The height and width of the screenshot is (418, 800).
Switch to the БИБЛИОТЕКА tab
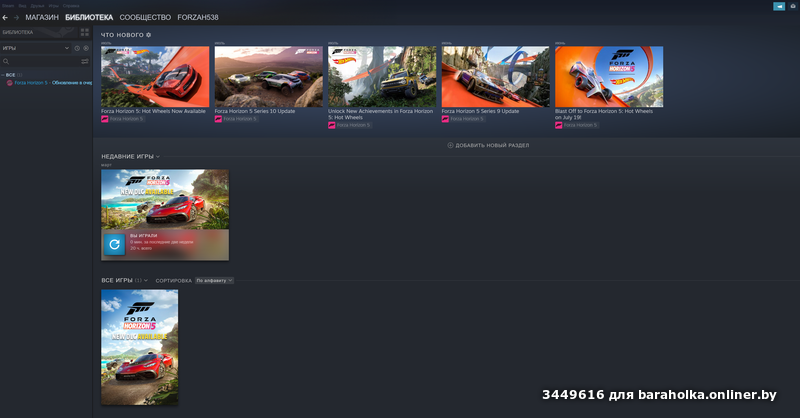point(89,17)
